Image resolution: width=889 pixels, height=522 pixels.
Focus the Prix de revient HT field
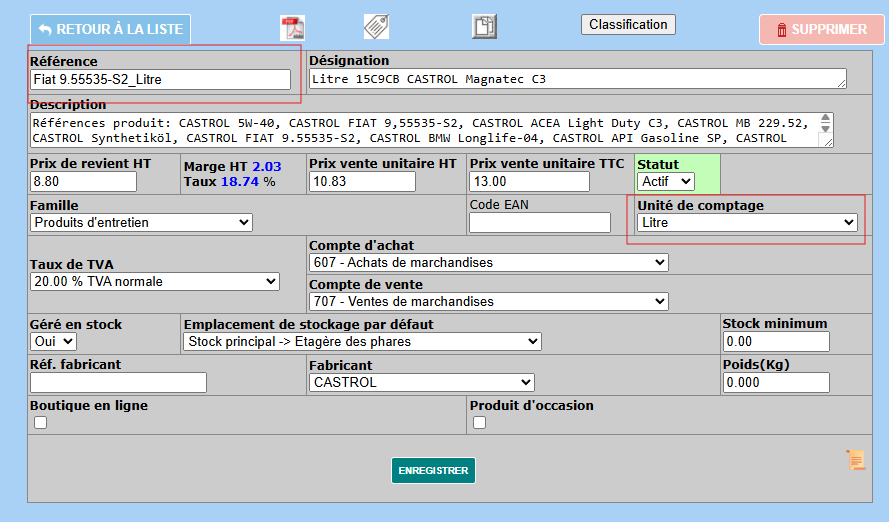click(83, 181)
